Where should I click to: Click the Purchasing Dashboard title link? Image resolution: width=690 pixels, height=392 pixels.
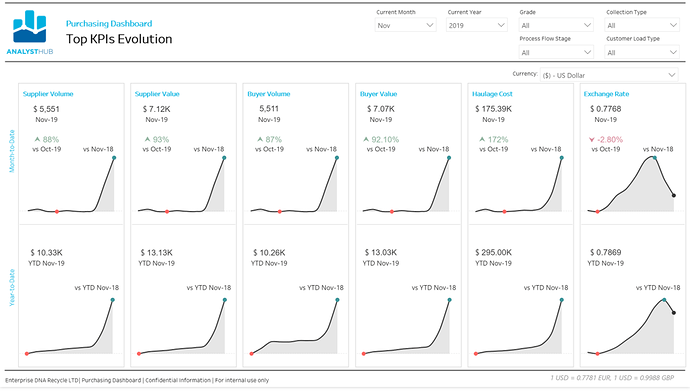(109, 24)
